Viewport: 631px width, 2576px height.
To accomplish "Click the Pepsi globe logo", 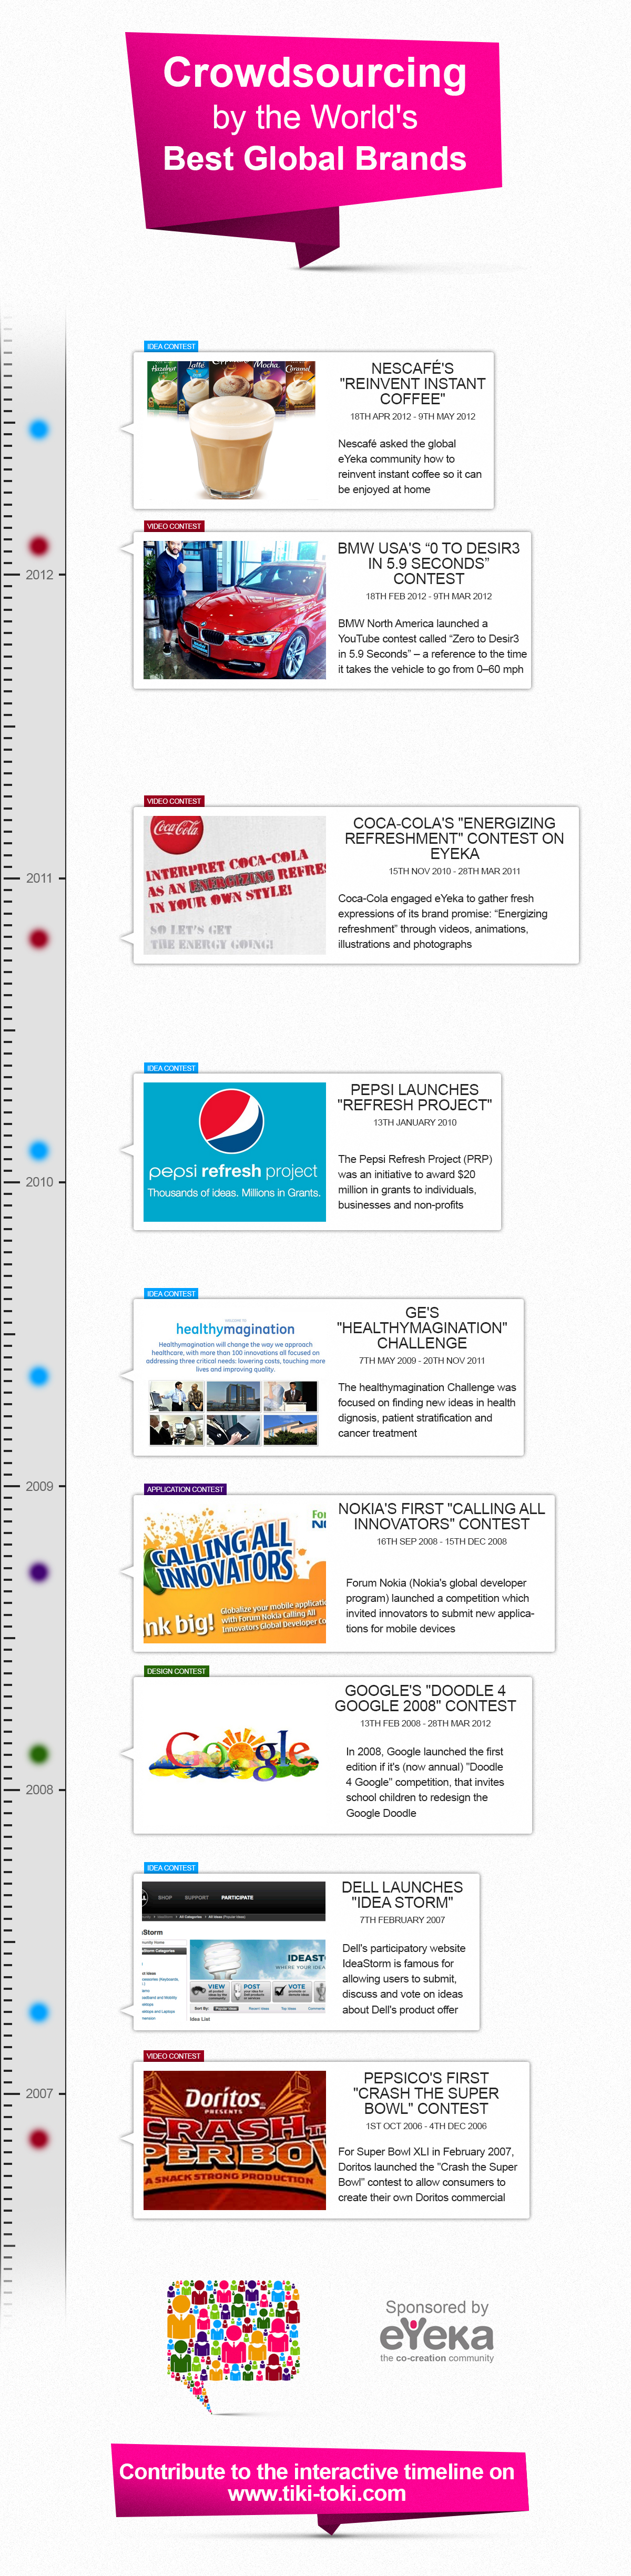I will [231, 1120].
